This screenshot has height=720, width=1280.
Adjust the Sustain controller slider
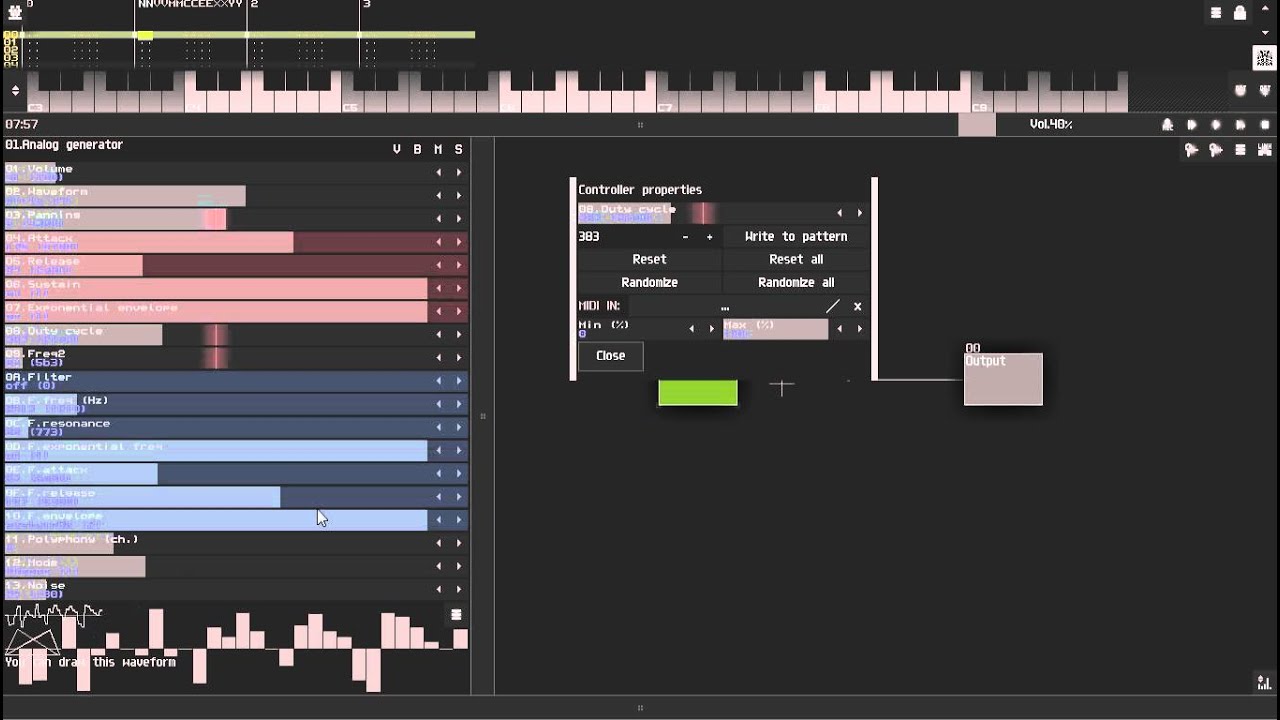216,288
